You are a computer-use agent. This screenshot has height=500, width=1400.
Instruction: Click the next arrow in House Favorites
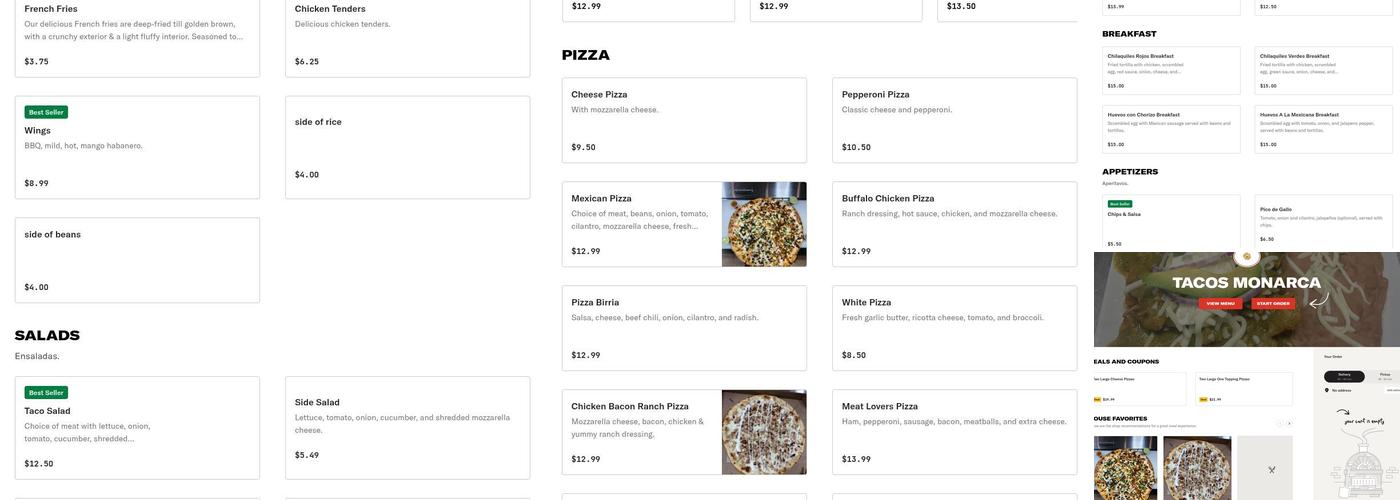pyautogui.click(x=1289, y=424)
